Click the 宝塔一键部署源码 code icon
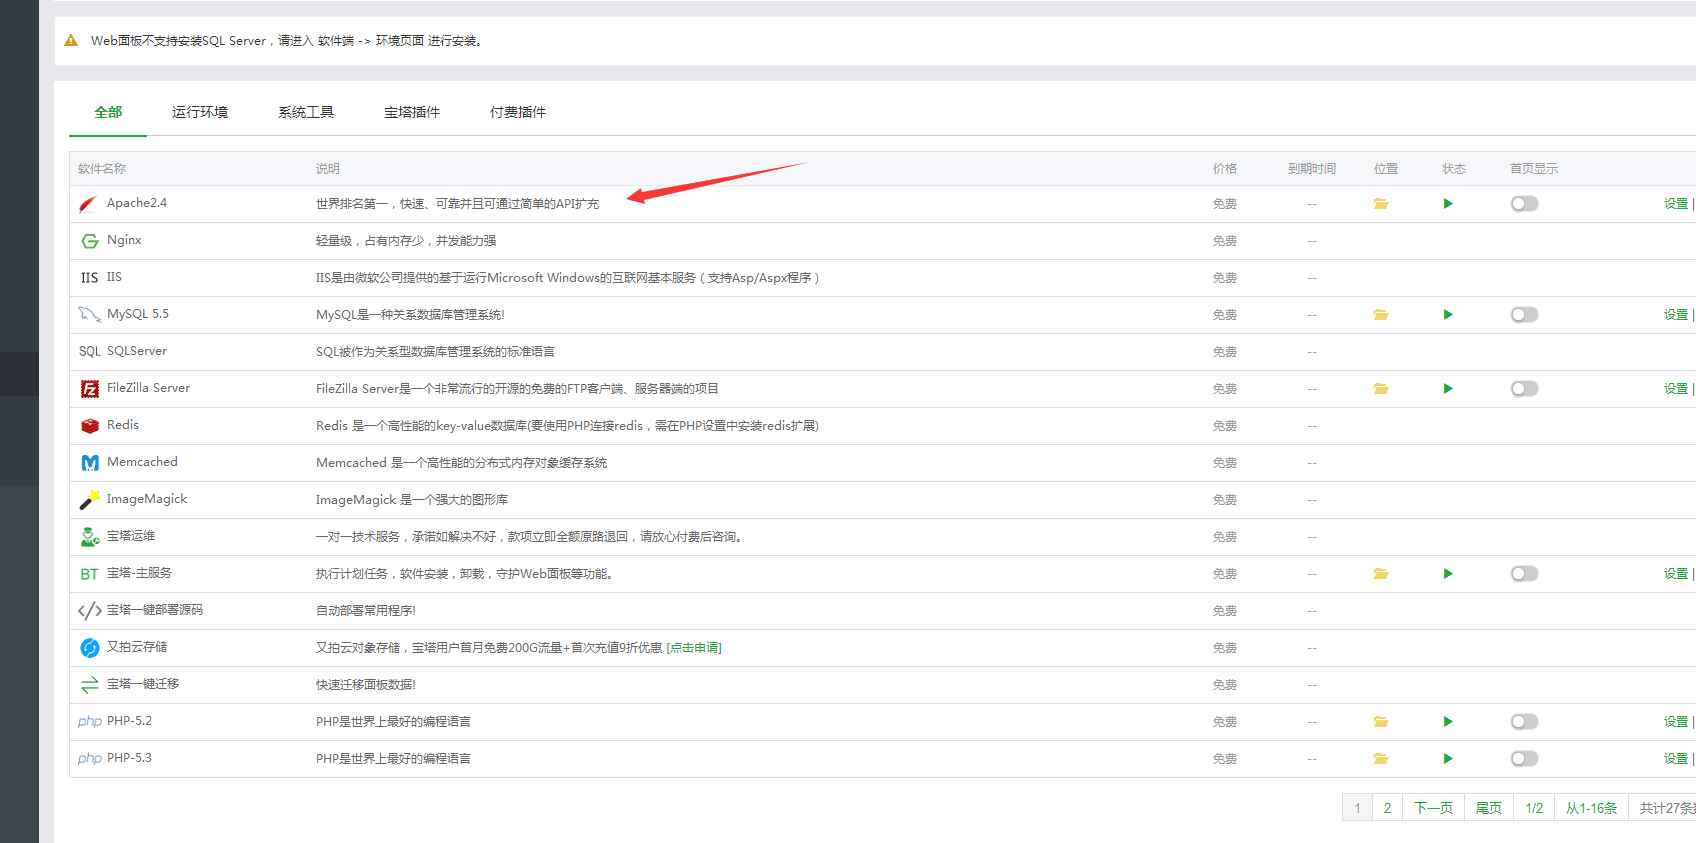 [90, 611]
